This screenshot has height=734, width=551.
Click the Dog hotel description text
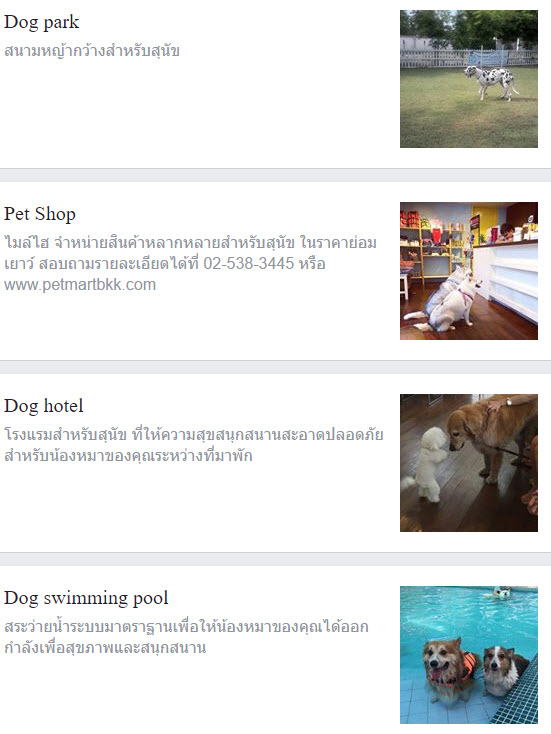(194, 445)
